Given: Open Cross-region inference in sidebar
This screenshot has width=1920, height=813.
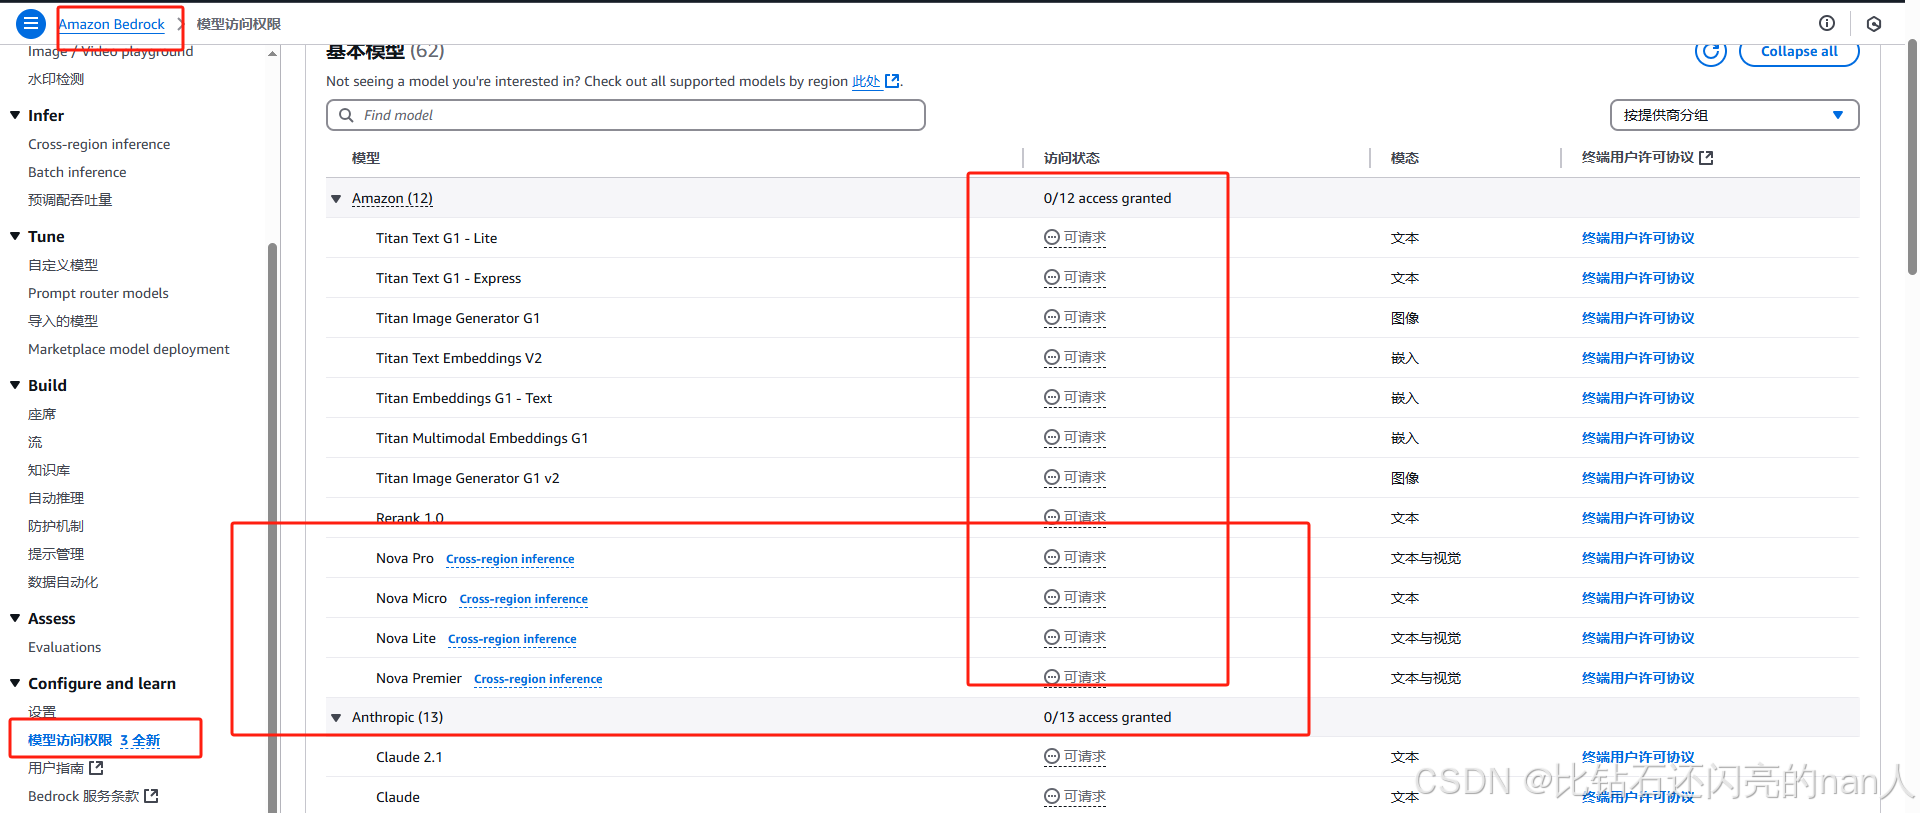Looking at the screenshot, I should (99, 144).
